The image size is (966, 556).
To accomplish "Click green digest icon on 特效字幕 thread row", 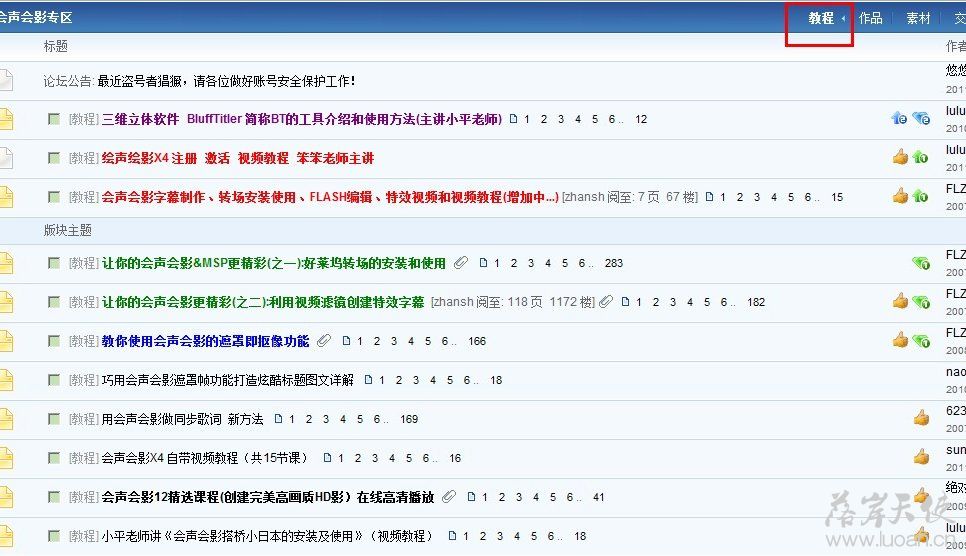I will (921, 302).
